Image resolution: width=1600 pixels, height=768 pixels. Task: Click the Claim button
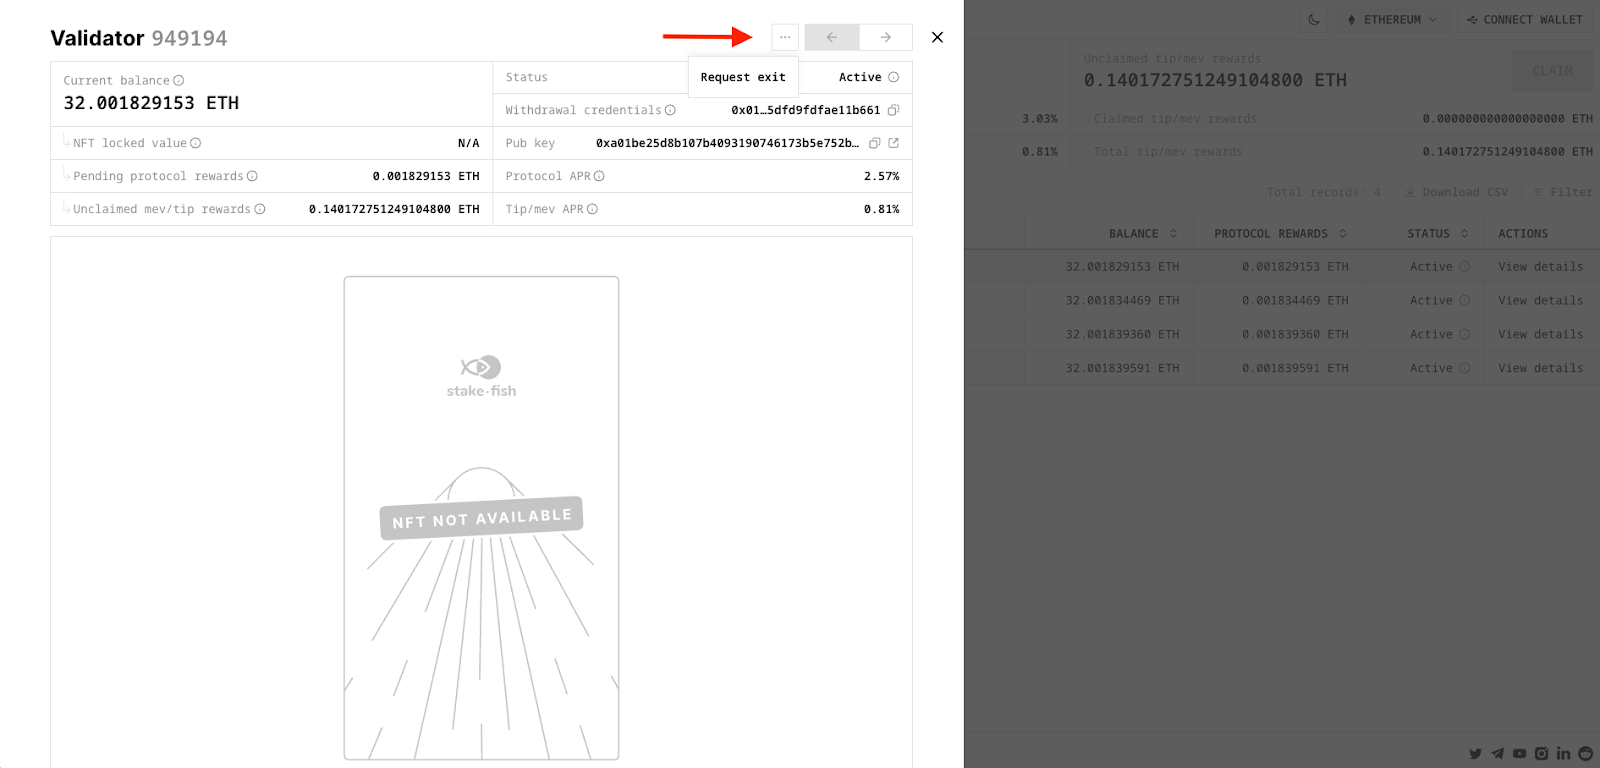[x=1553, y=71]
